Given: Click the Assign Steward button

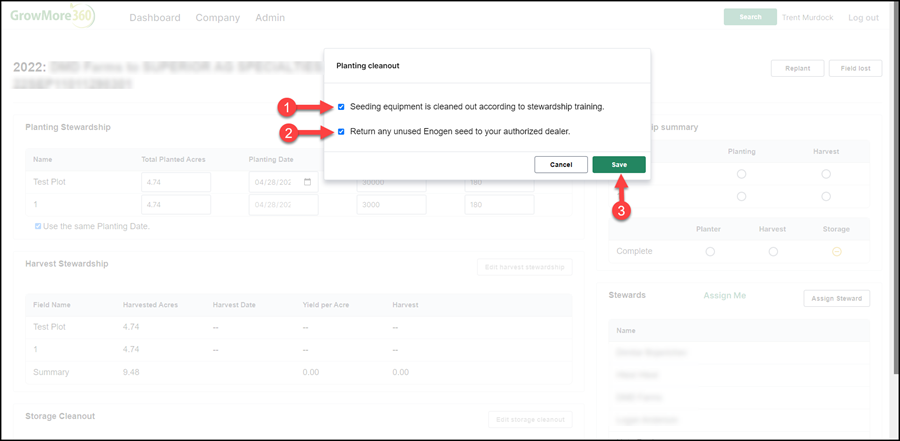Looking at the screenshot, I should (836, 299).
